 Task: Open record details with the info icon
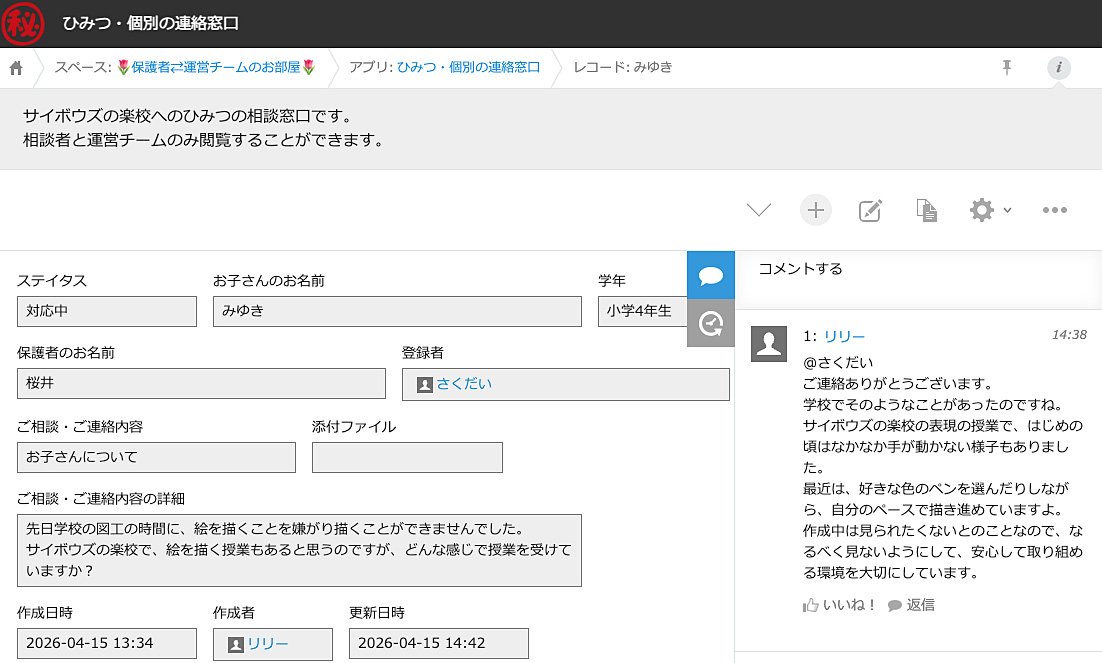(x=1060, y=68)
